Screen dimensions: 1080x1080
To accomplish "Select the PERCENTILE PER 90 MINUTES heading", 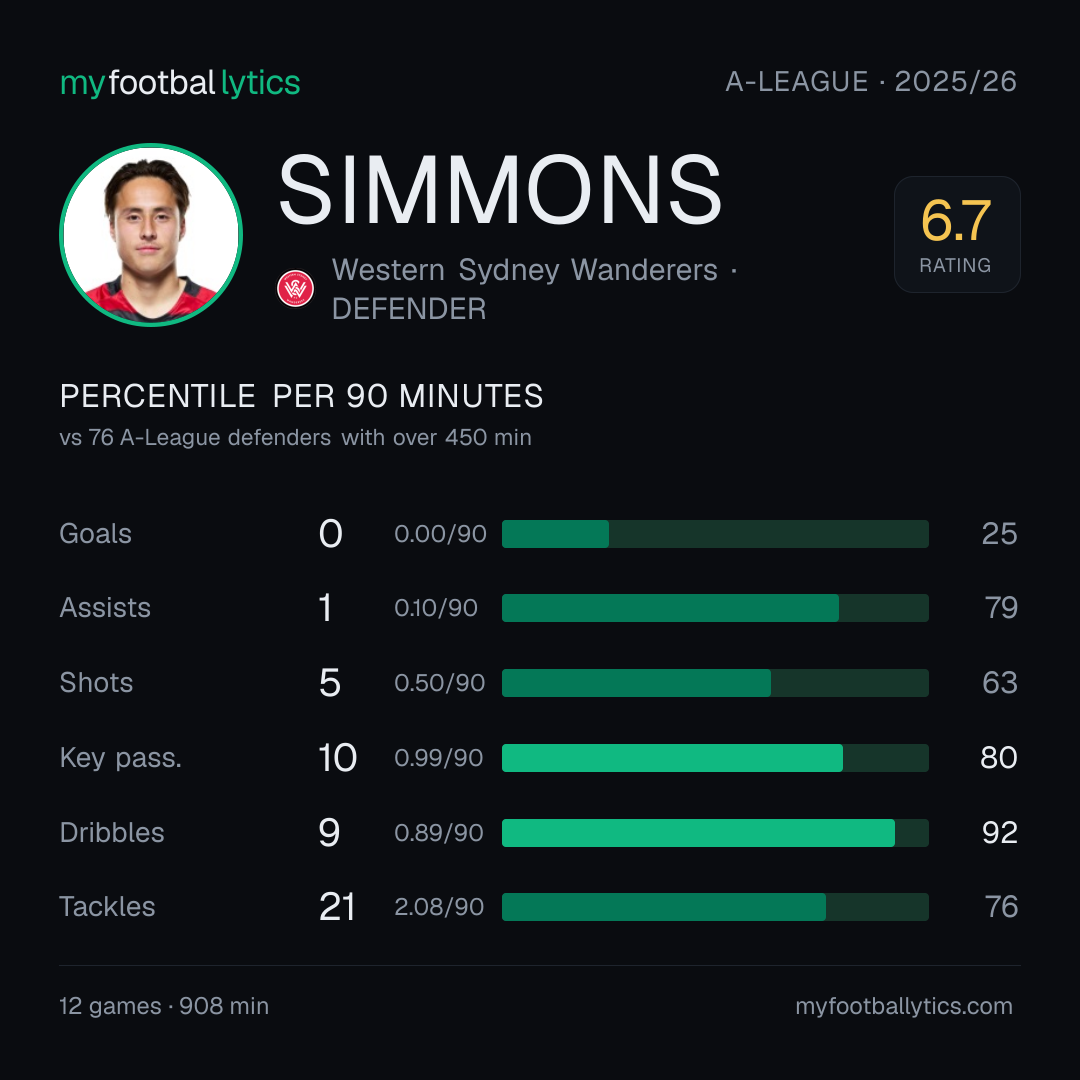I will click(302, 397).
